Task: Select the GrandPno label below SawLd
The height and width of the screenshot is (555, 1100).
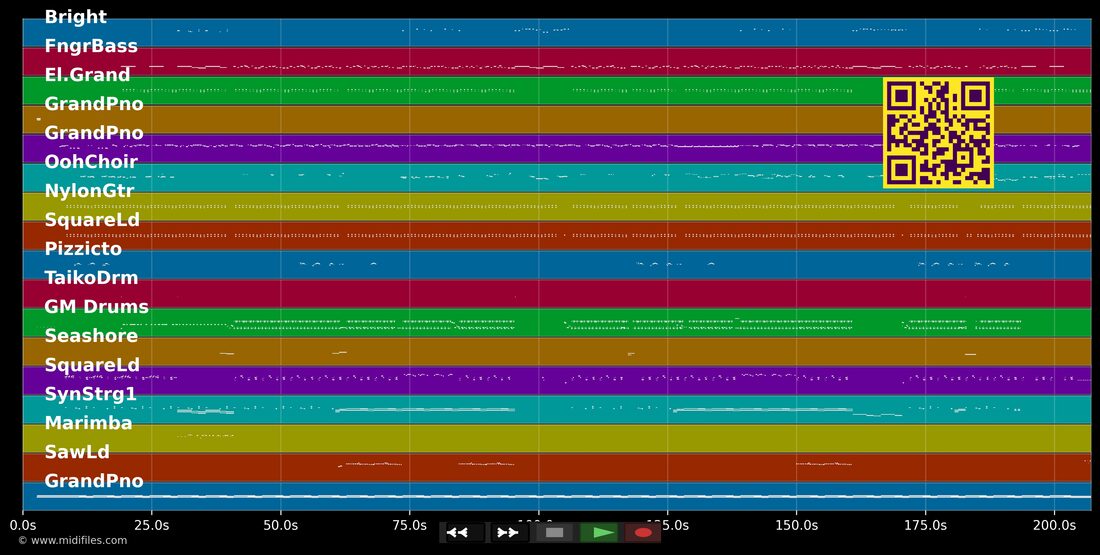Action: pyautogui.click(x=94, y=481)
